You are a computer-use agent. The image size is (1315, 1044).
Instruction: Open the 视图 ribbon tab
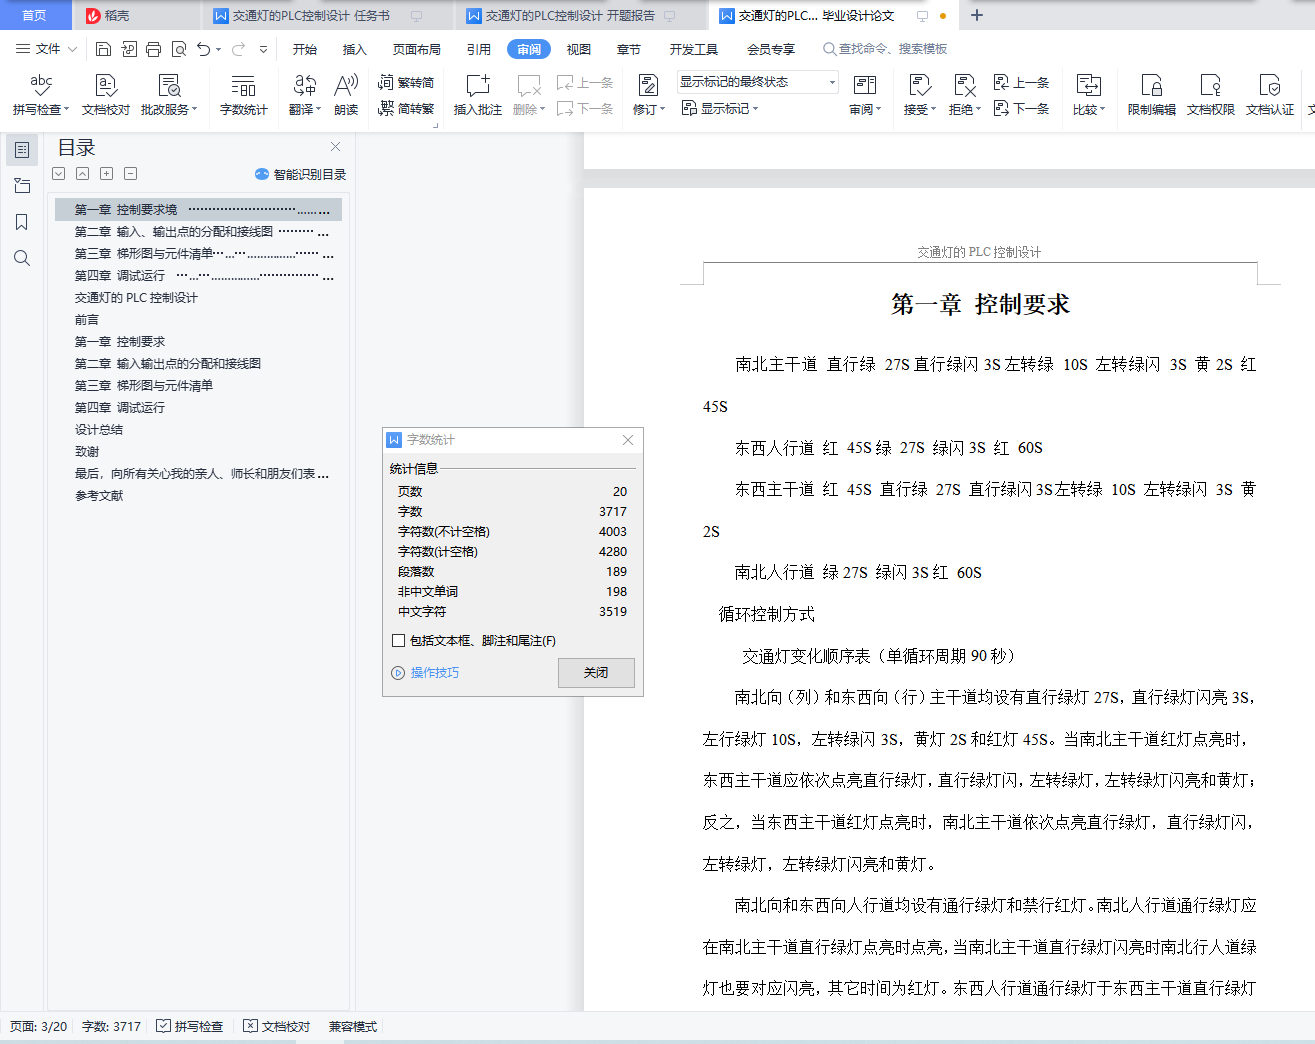click(x=579, y=49)
